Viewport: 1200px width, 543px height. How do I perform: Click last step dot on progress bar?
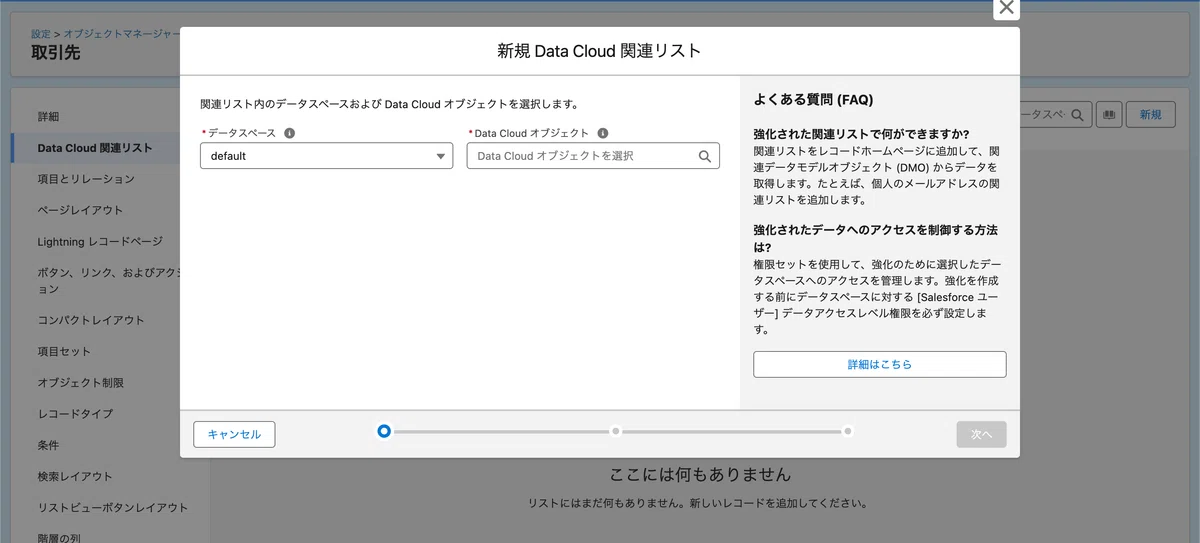click(x=848, y=431)
